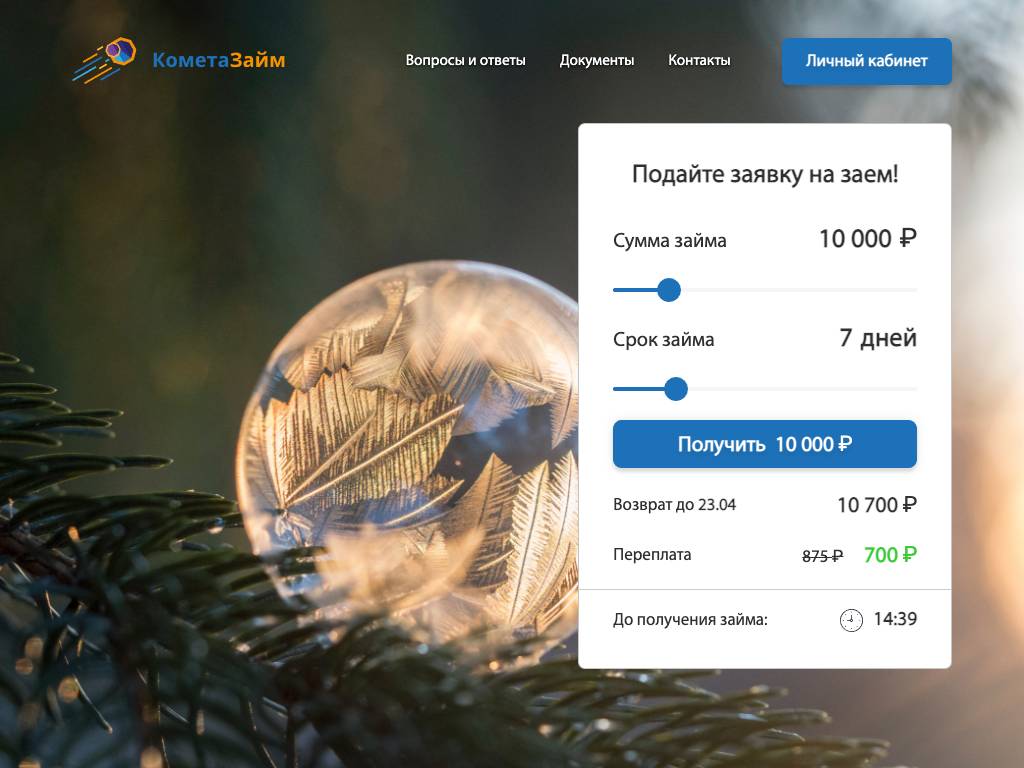Click the 10 000 ₽ loan amount value
The width and height of the screenshot is (1024, 768).
click(x=868, y=239)
